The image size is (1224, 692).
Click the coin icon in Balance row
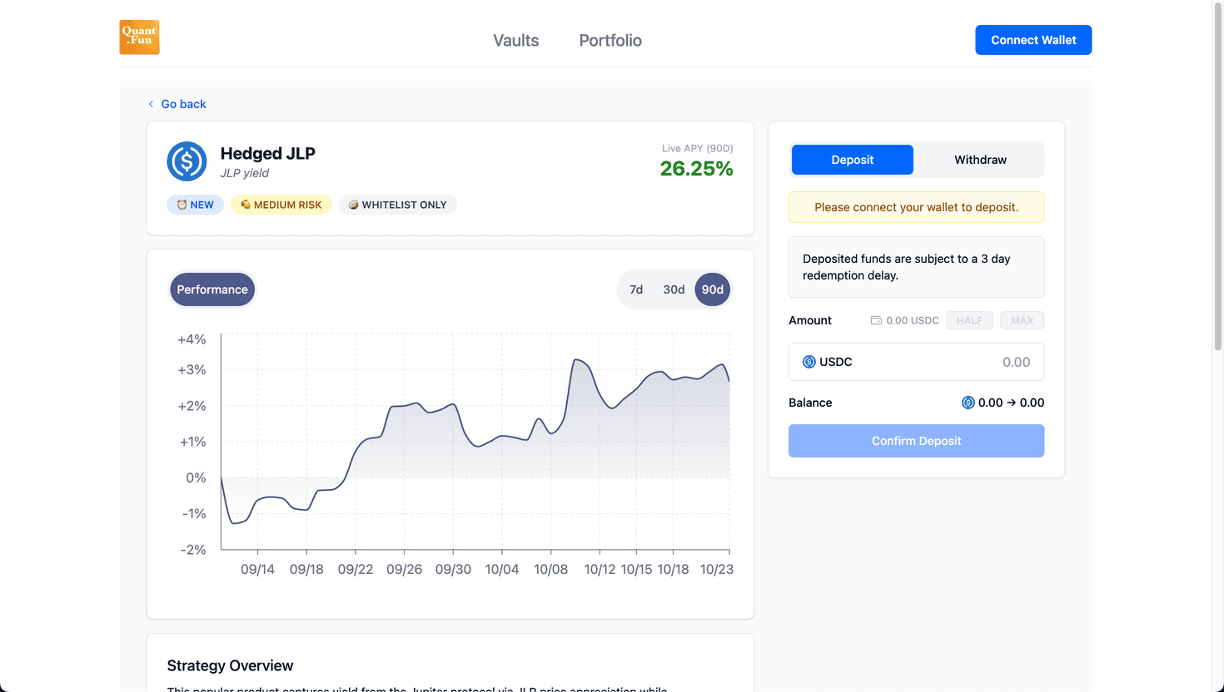coord(967,403)
